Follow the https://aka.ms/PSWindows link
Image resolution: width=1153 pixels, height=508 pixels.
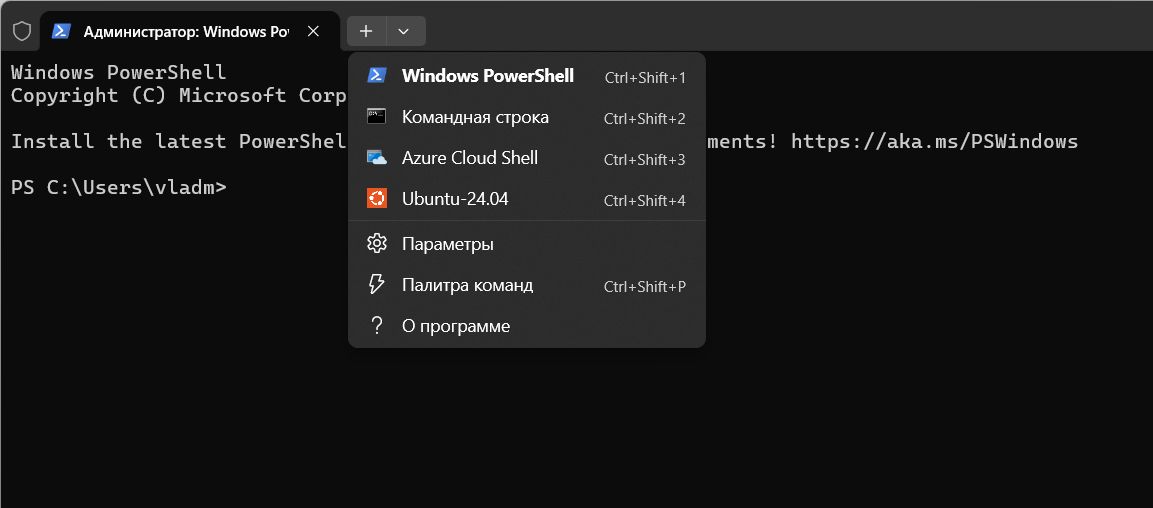(935, 141)
